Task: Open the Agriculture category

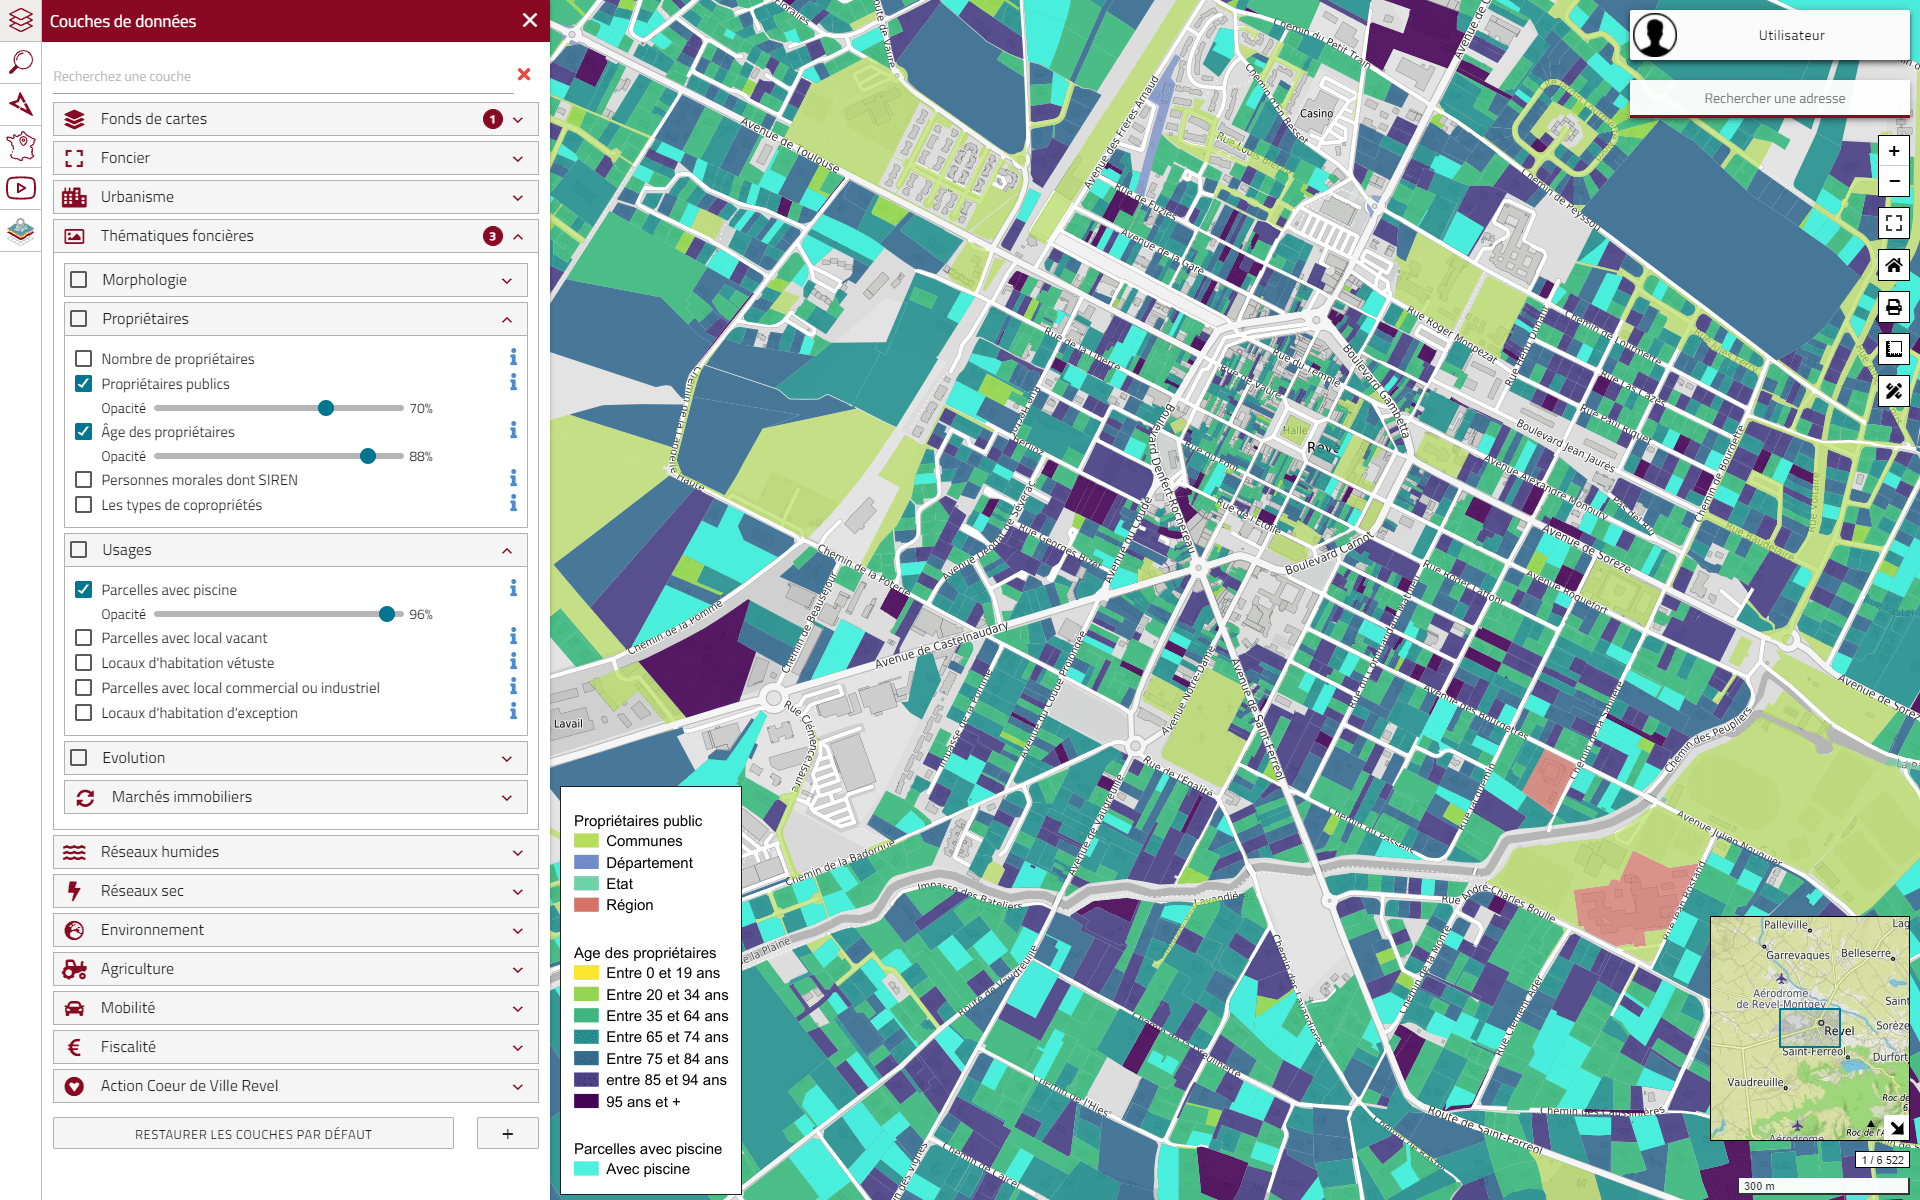Action: 296,969
